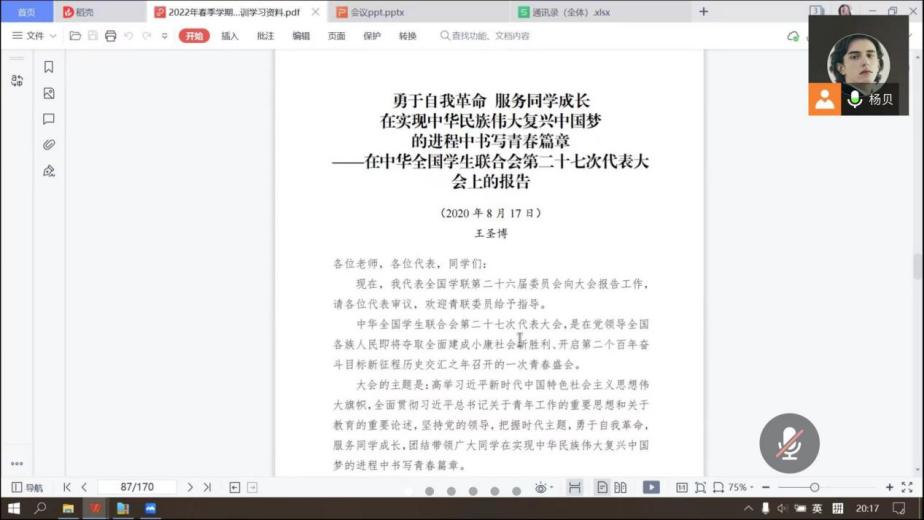The height and width of the screenshot is (520, 924).
Task: Click the red 开始 button
Action: (194, 36)
